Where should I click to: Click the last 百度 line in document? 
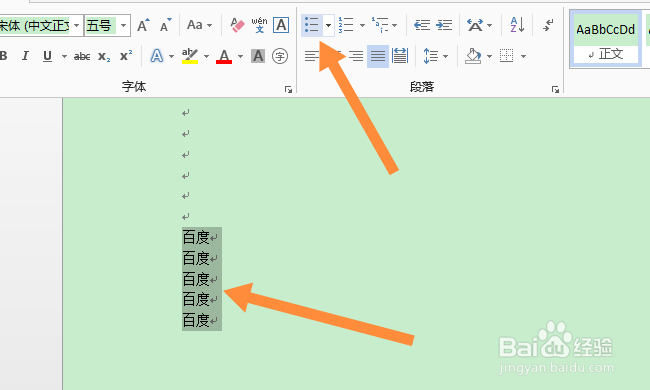pyautogui.click(x=196, y=320)
